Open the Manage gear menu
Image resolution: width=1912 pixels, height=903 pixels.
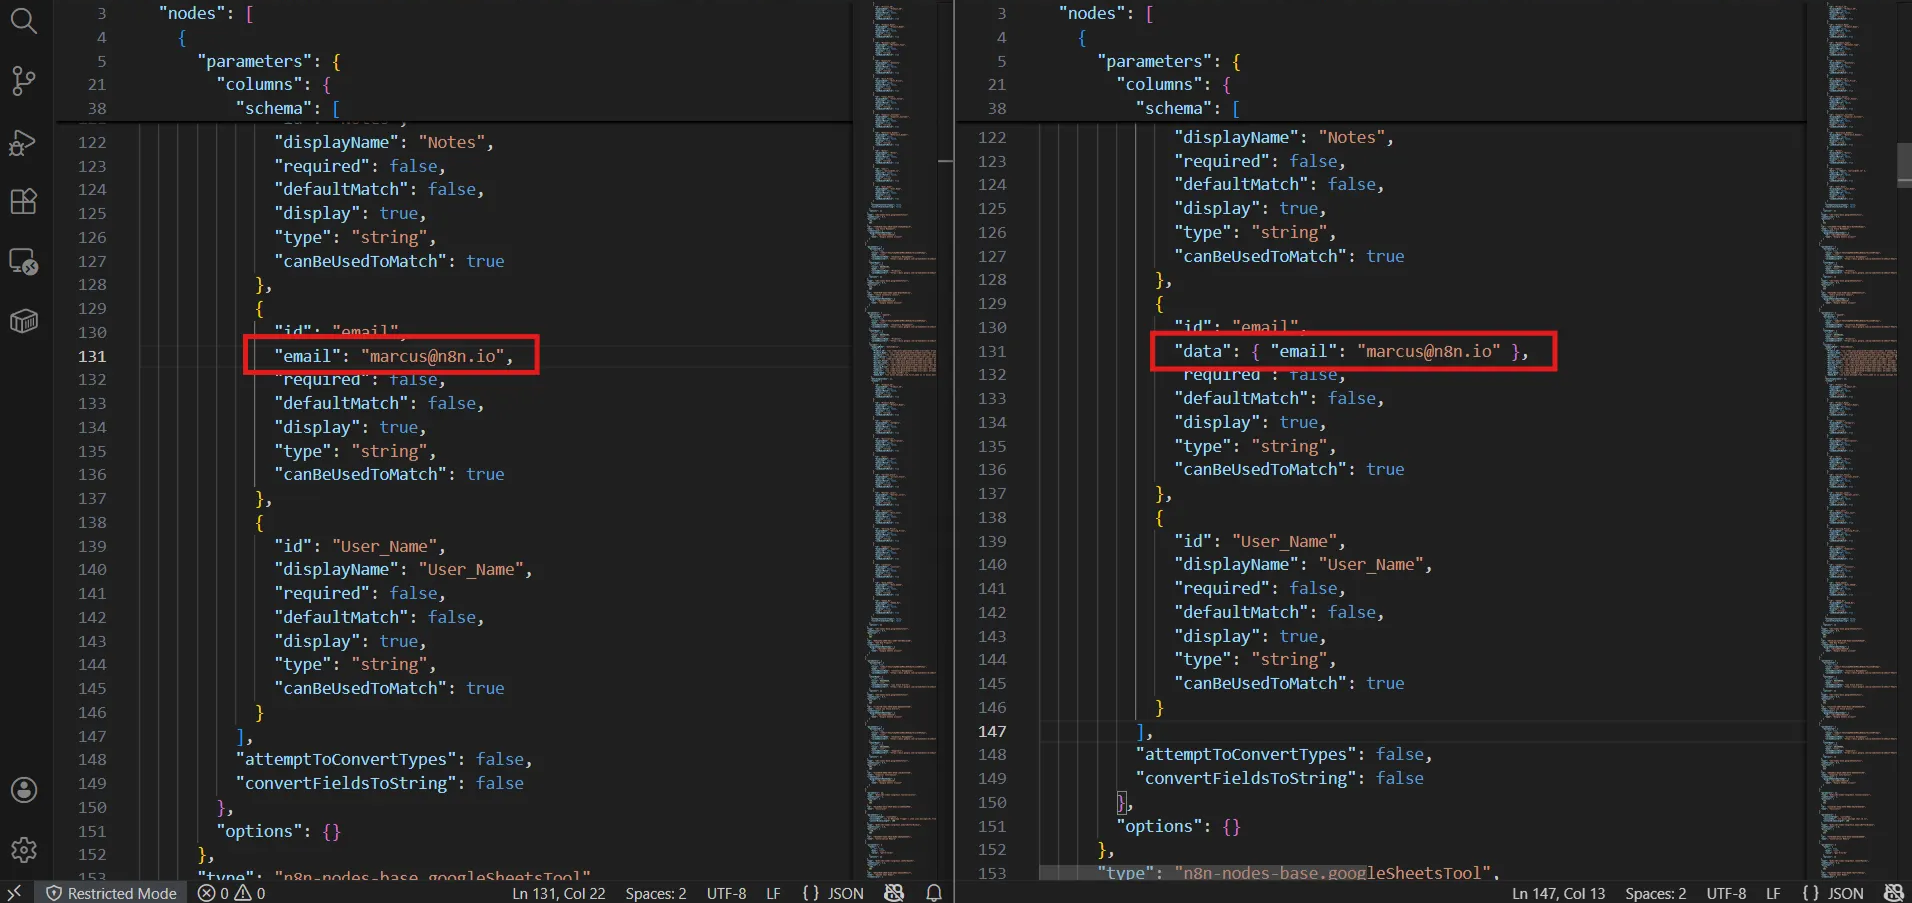23,850
